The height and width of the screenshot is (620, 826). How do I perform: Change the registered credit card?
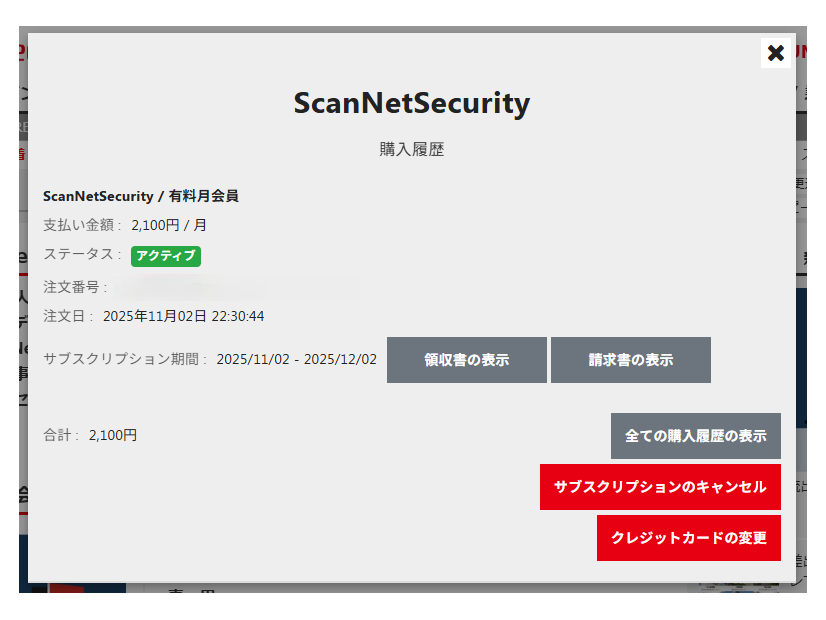(688, 538)
